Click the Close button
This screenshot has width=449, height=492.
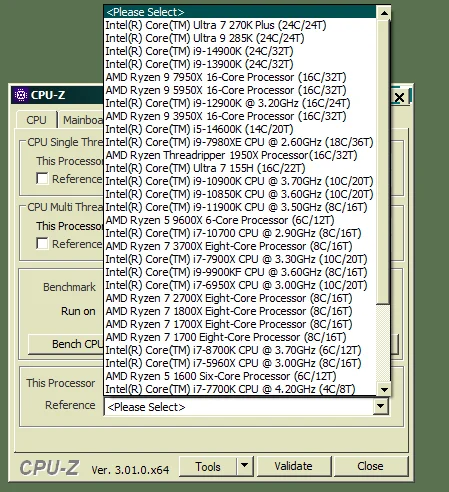(370, 466)
